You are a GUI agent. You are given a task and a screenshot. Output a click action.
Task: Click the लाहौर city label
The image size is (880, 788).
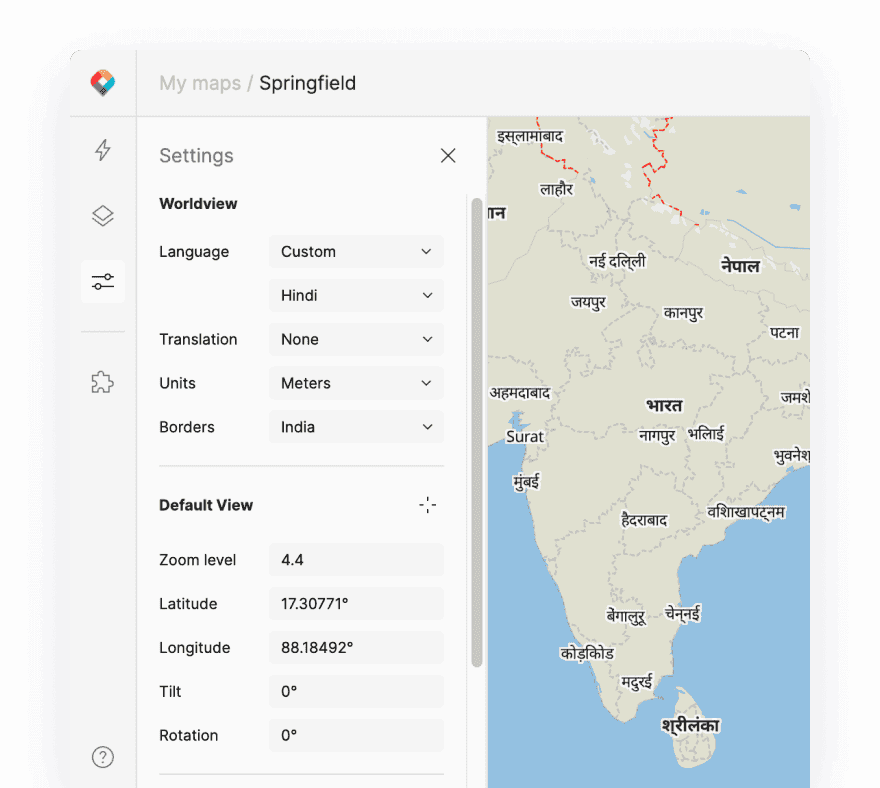tap(556, 189)
